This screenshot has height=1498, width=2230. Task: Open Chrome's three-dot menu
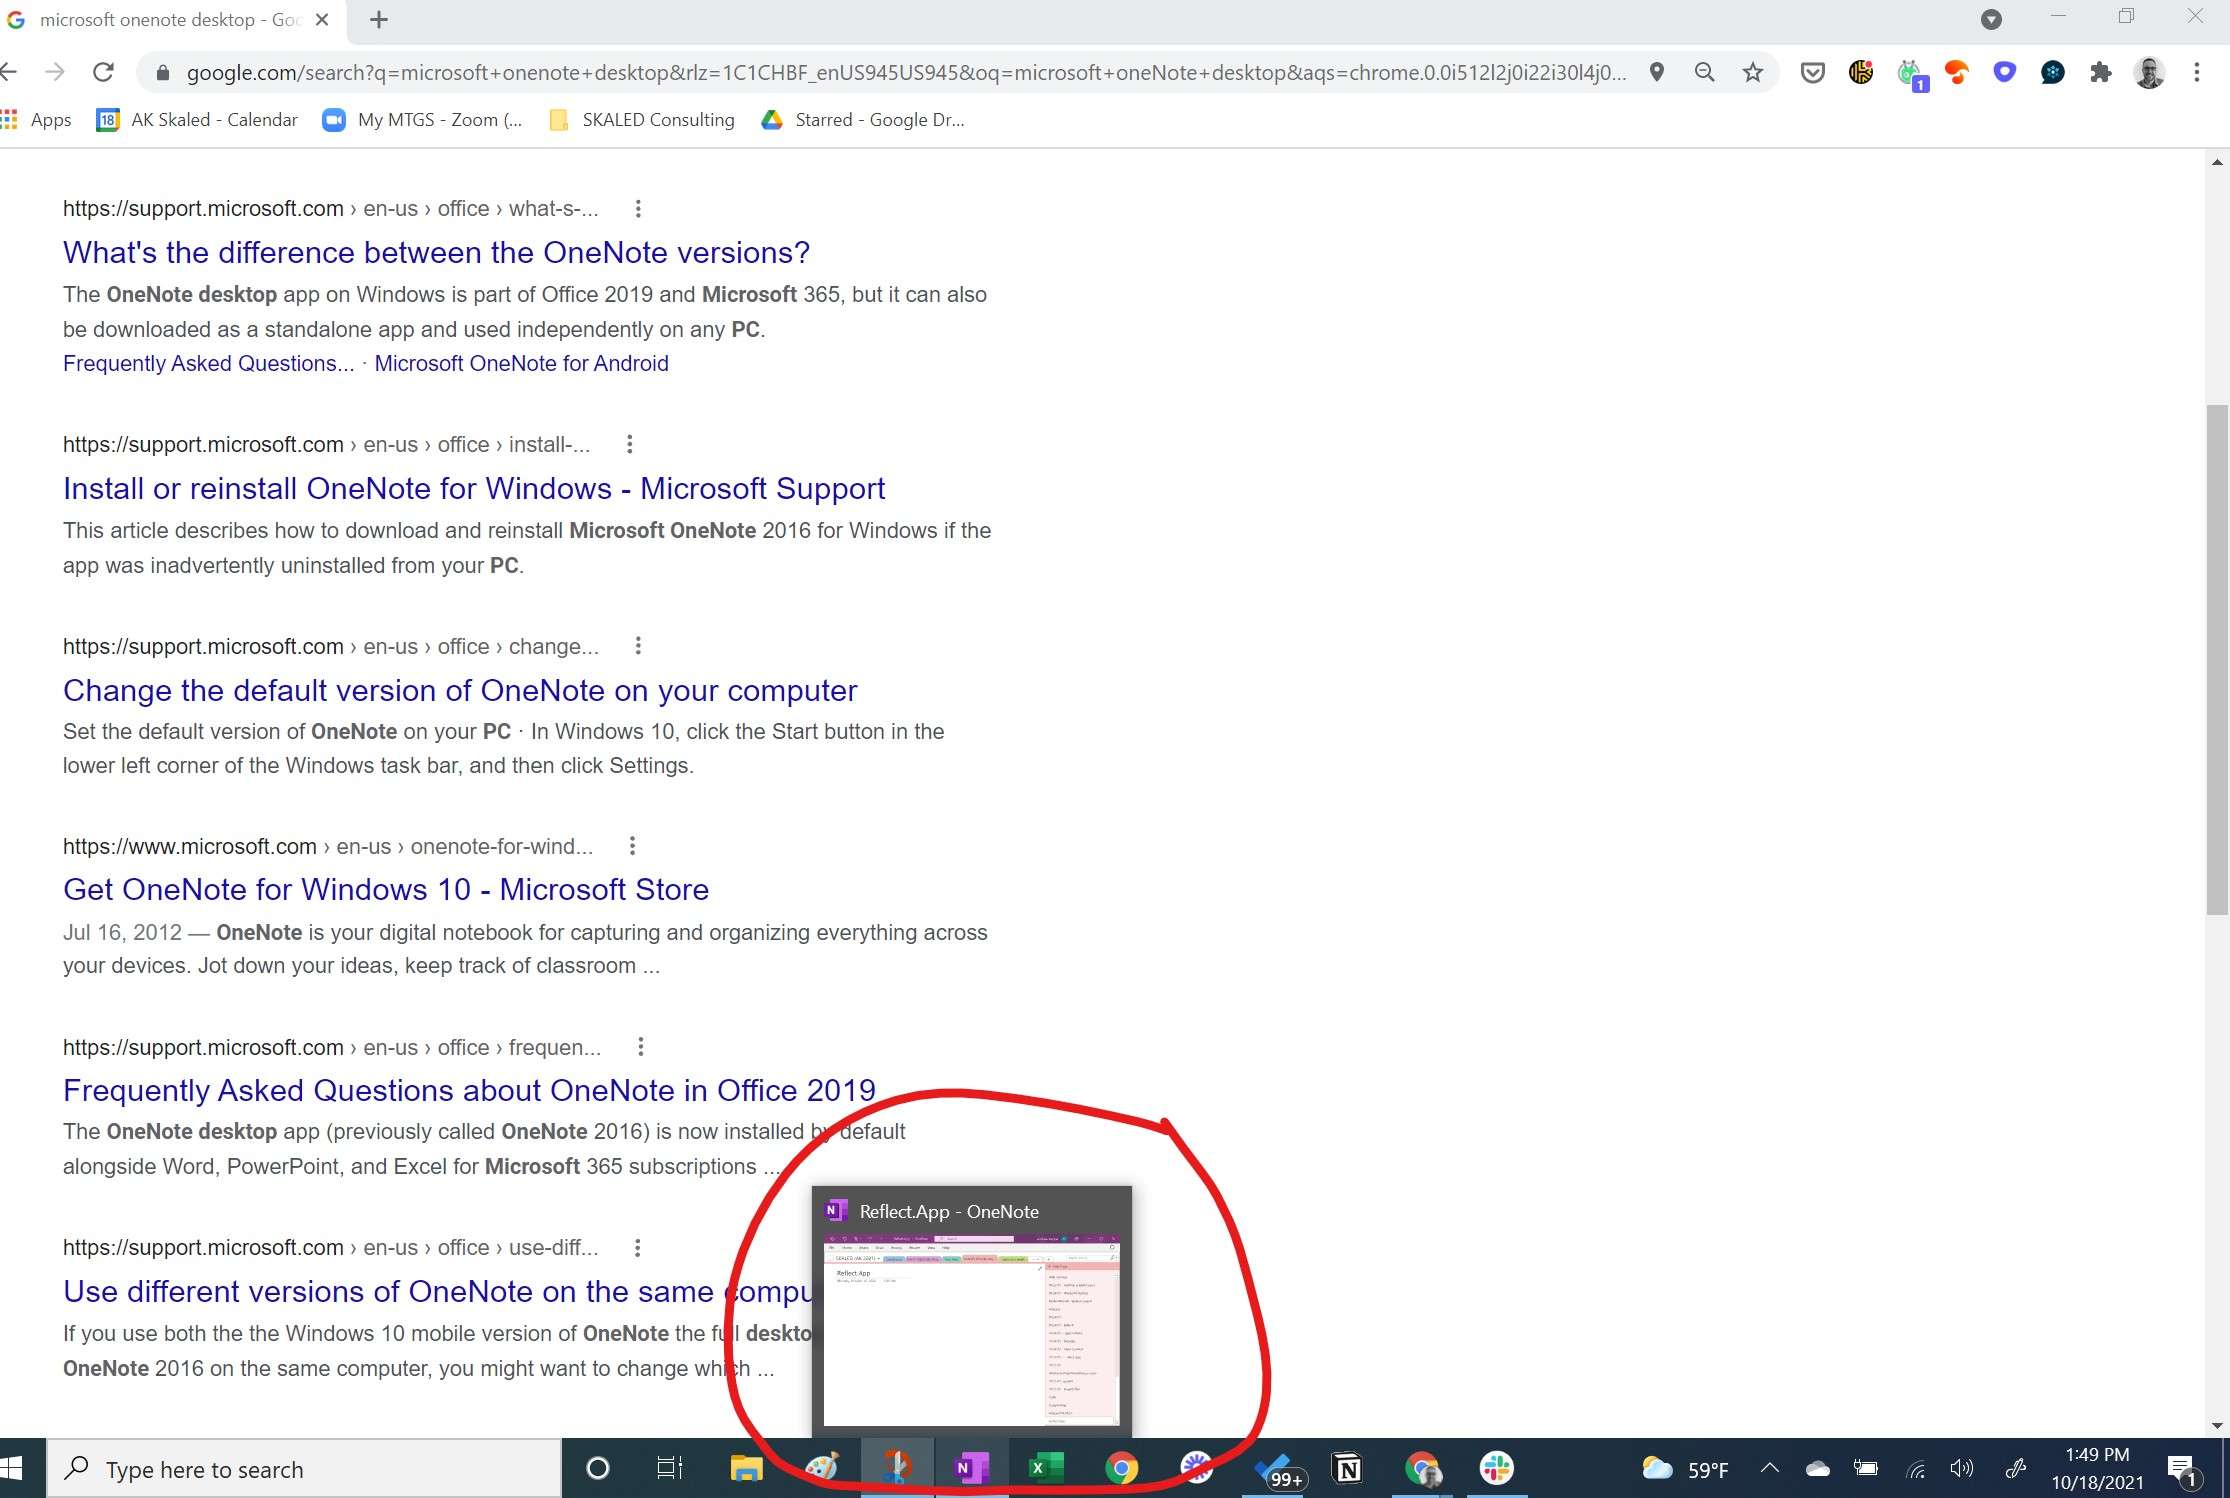point(2197,72)
